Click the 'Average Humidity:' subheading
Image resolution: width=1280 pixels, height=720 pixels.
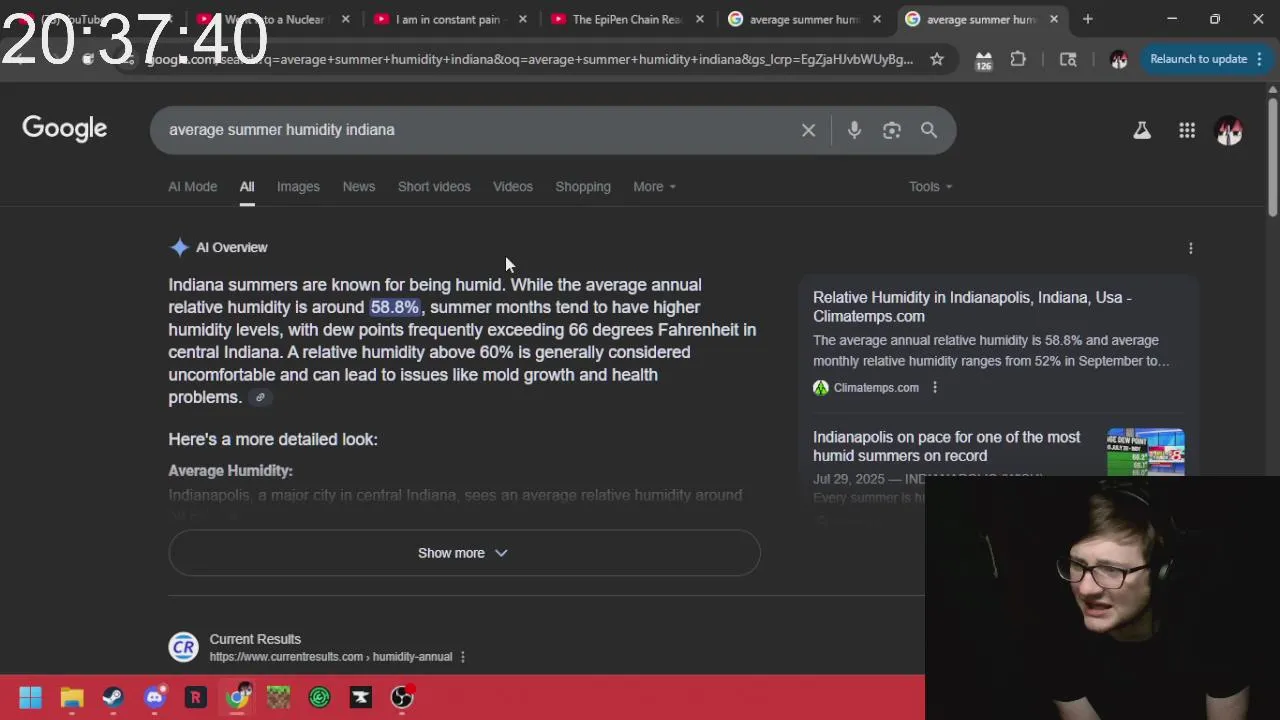click(230, 471)
